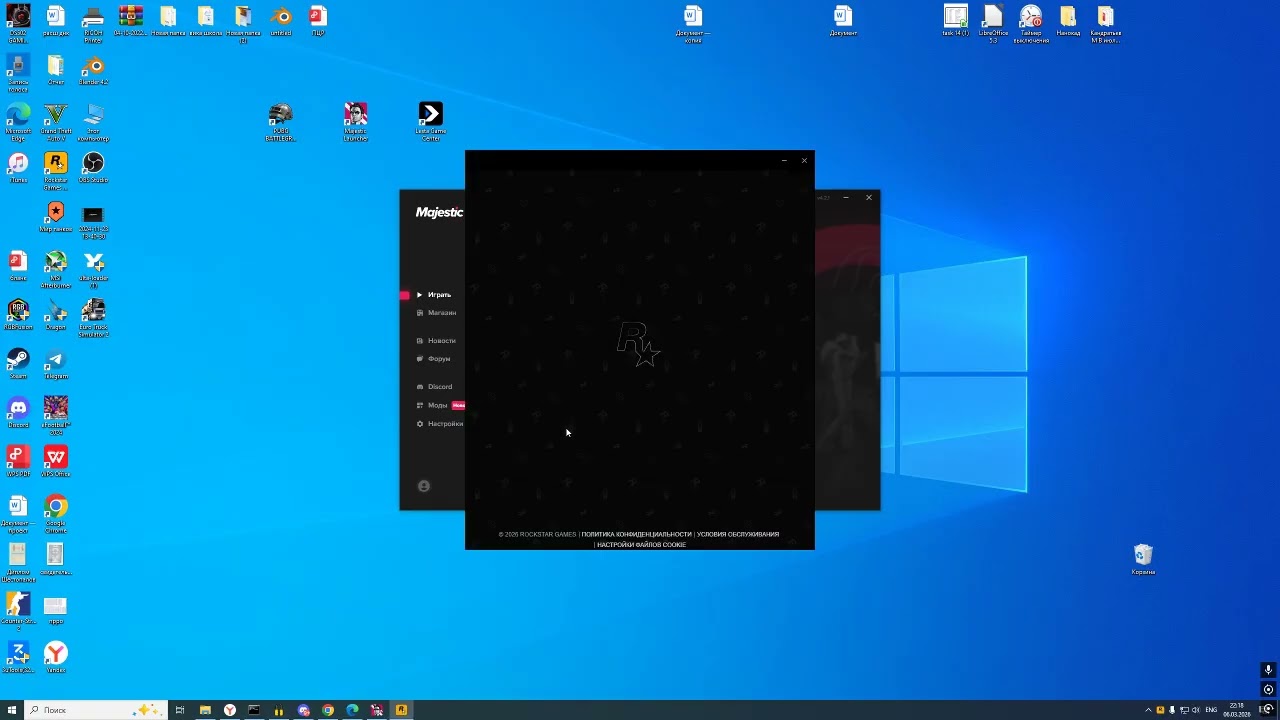Open Магазин in Majestic launcher sidebar
Image resolution: width=1280 pixels, height=720 pixels.
[x=436, y=313]
